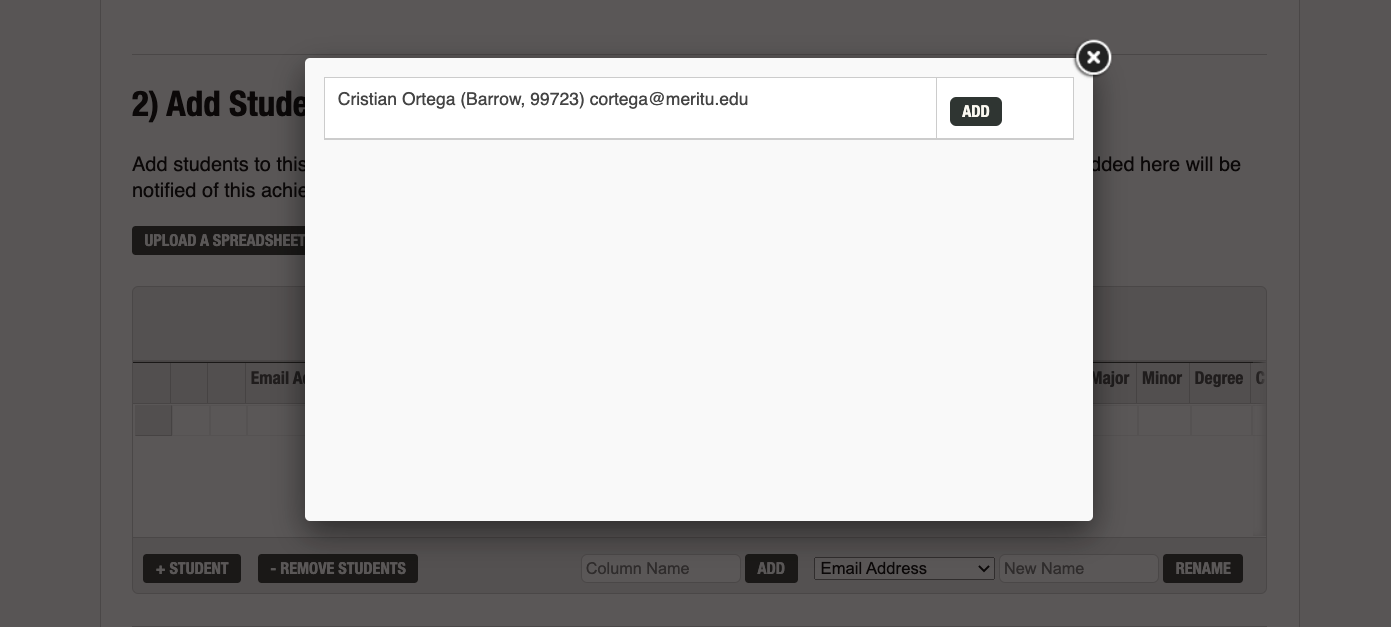Viewport: 1391px width, 627px height.
Task: Close the add students dialog
Action: [1093, 57]
